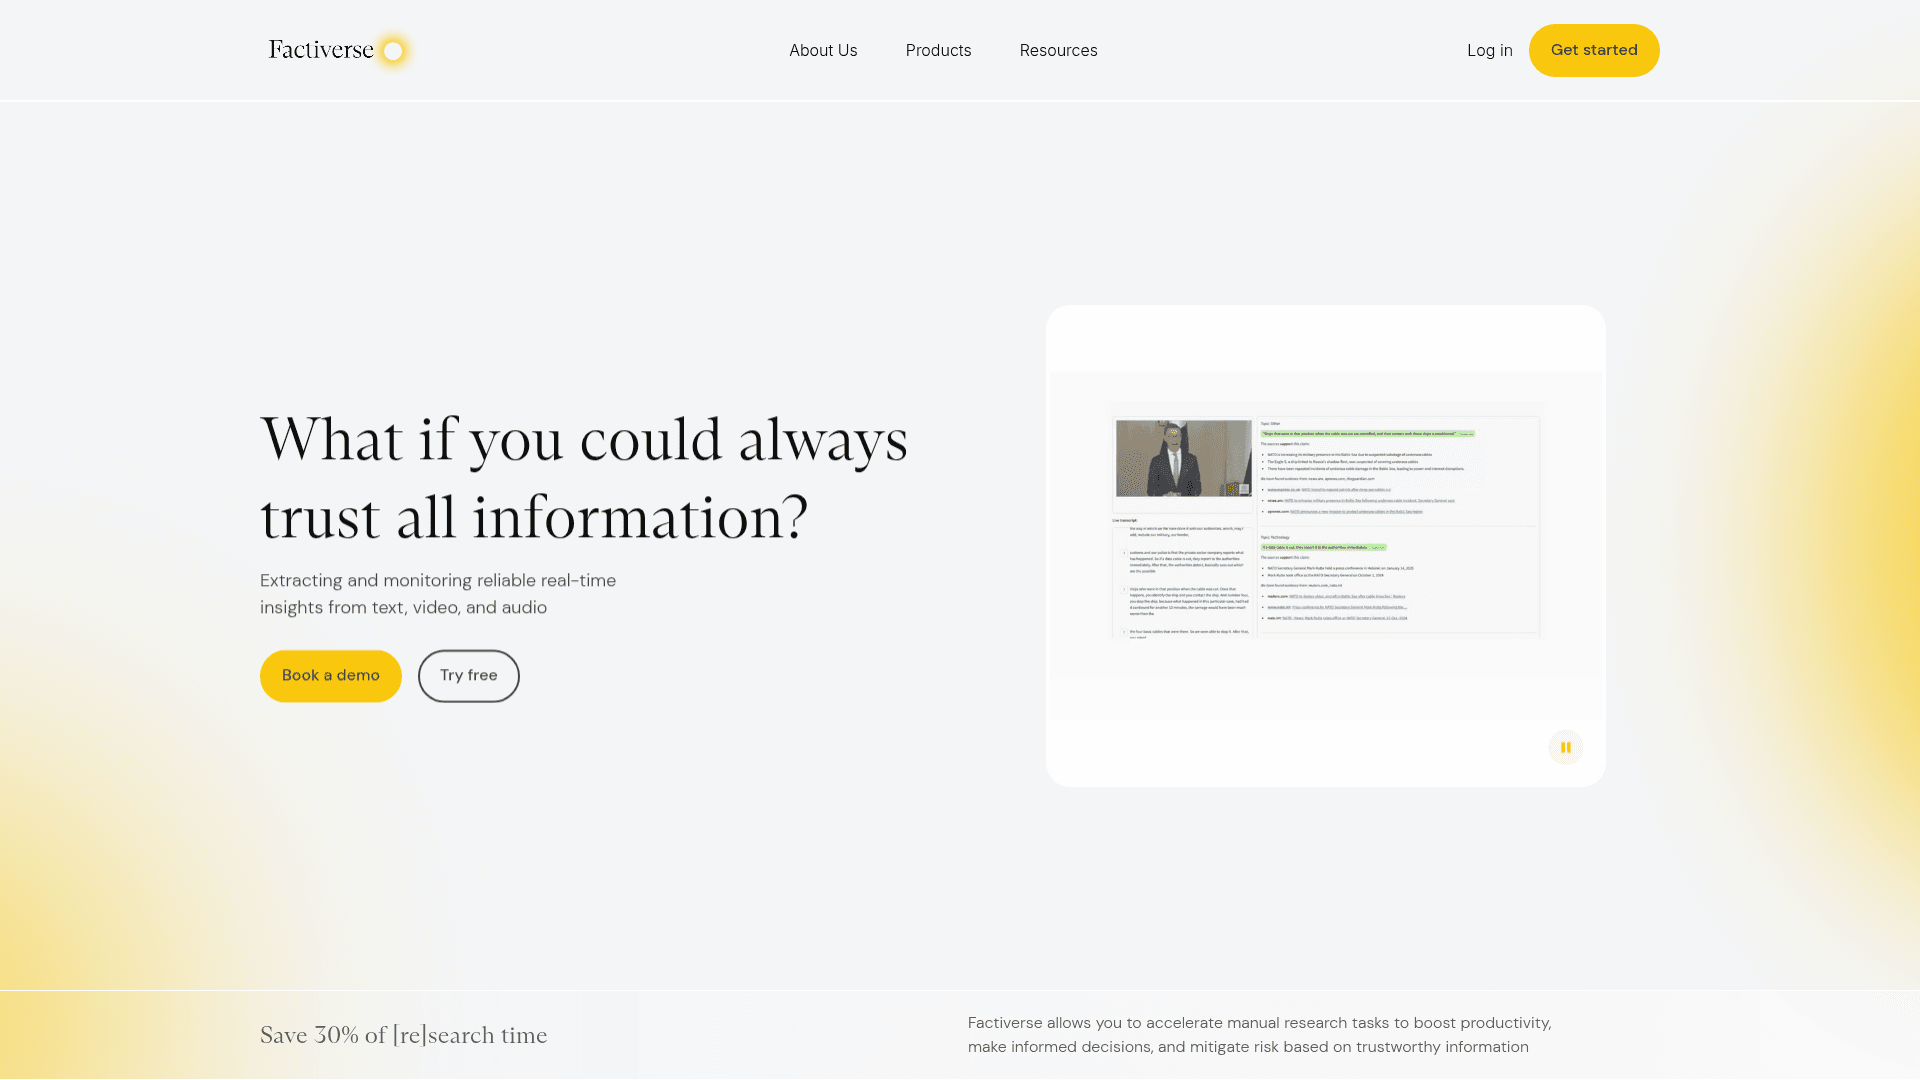Open the Resources menu

pyautogui.click(x=1058, y=50)
